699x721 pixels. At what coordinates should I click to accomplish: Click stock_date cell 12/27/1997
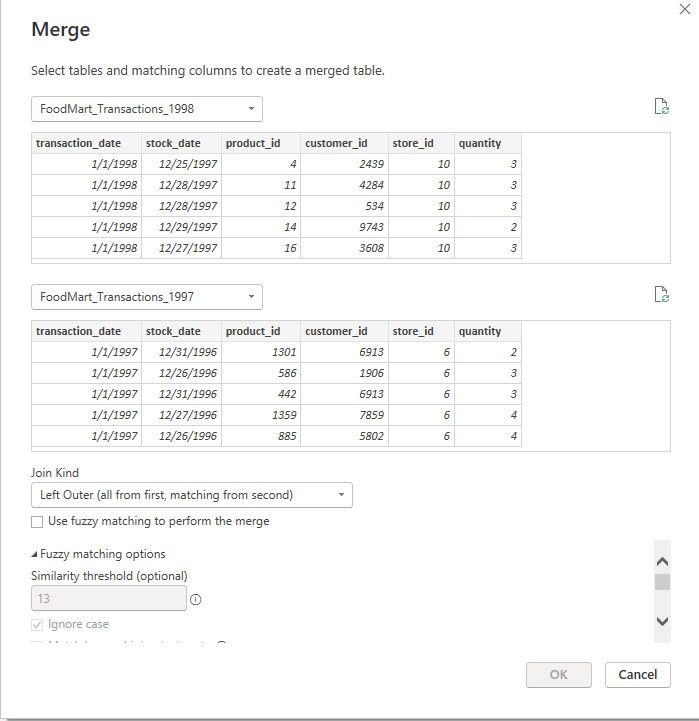coord(181,248)
